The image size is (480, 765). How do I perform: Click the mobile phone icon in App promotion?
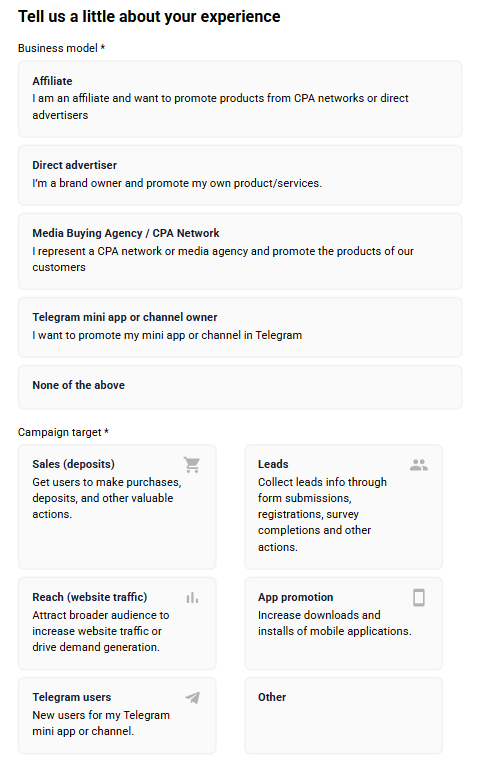tap(419, 597)
